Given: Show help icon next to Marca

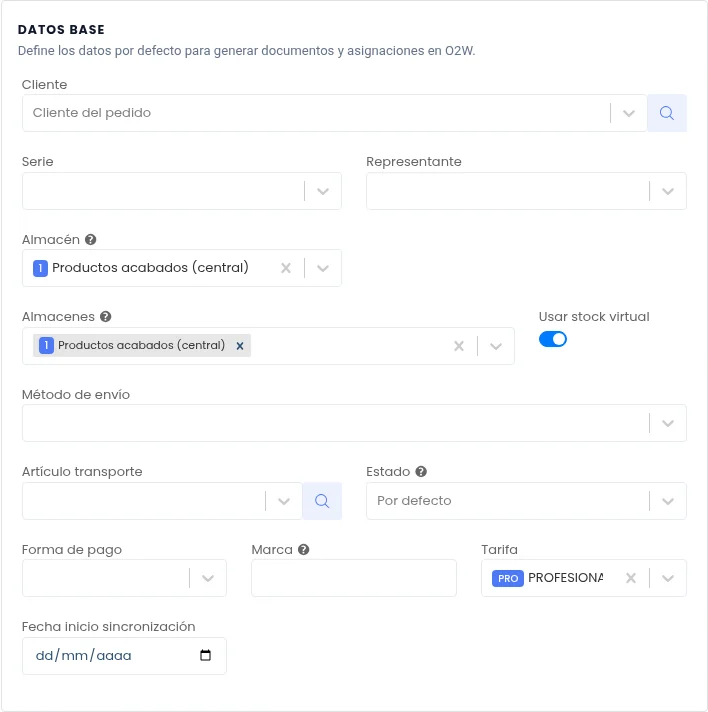Looking at the screenshot, I should click(x=304, y=549).
